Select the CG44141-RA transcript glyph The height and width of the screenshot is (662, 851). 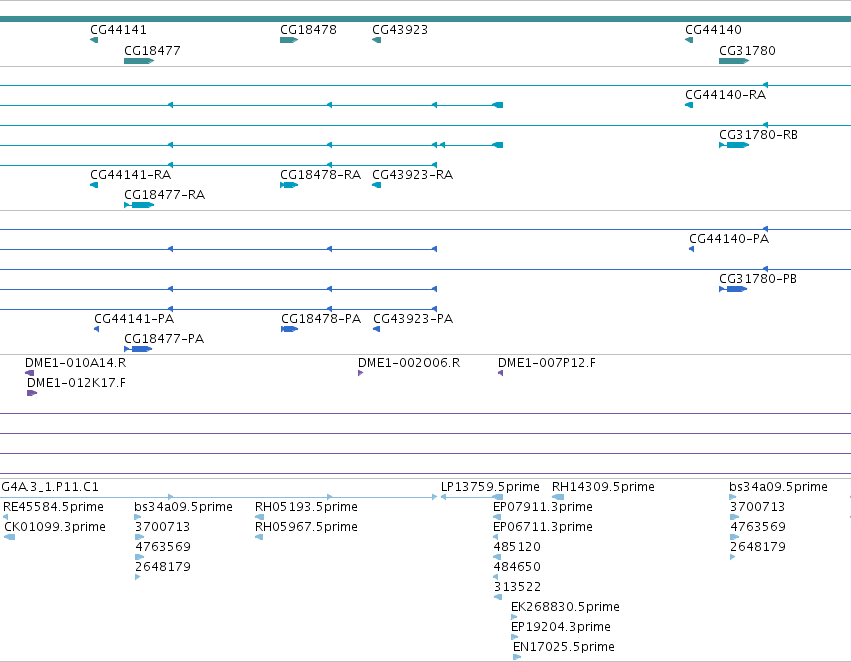94,185
